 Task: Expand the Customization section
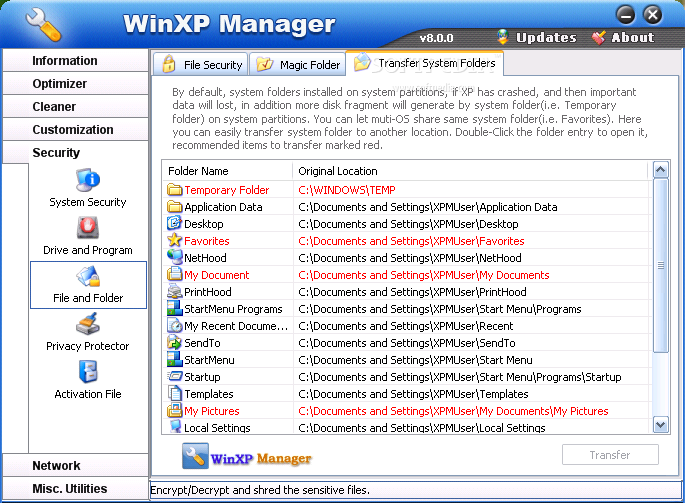75,130
